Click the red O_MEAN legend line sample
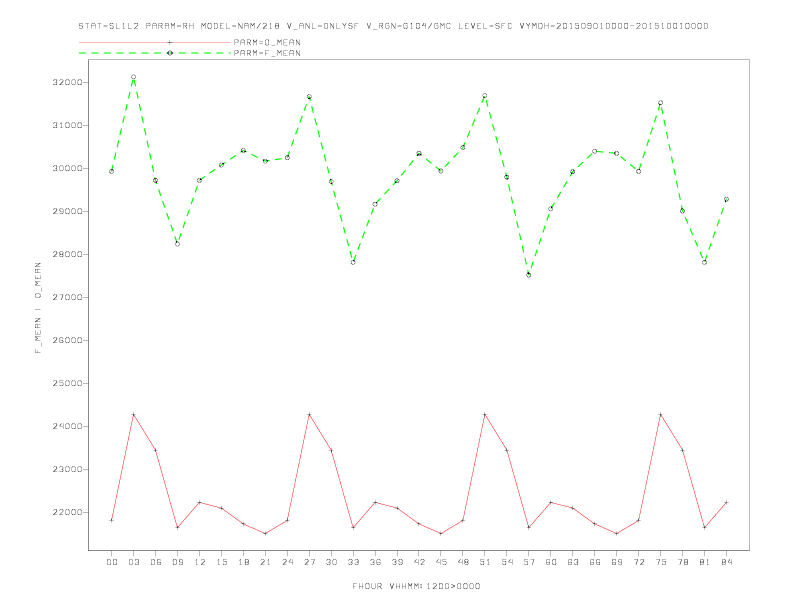 155,42
